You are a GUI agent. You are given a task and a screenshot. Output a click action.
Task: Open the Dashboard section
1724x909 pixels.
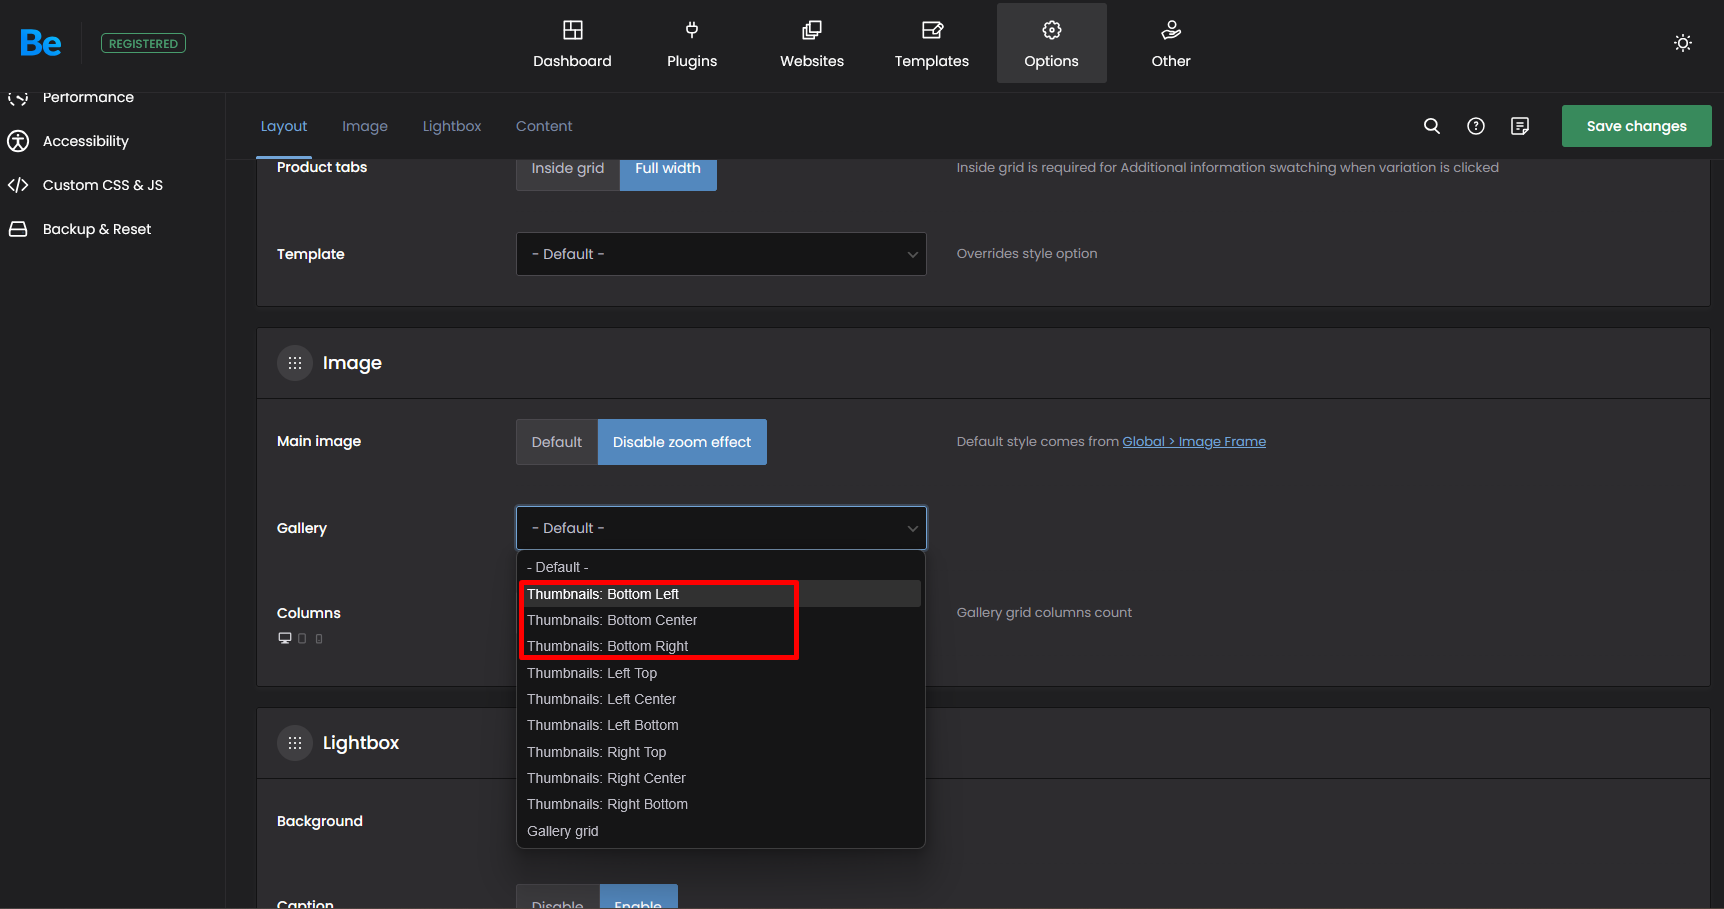[572, 44]
